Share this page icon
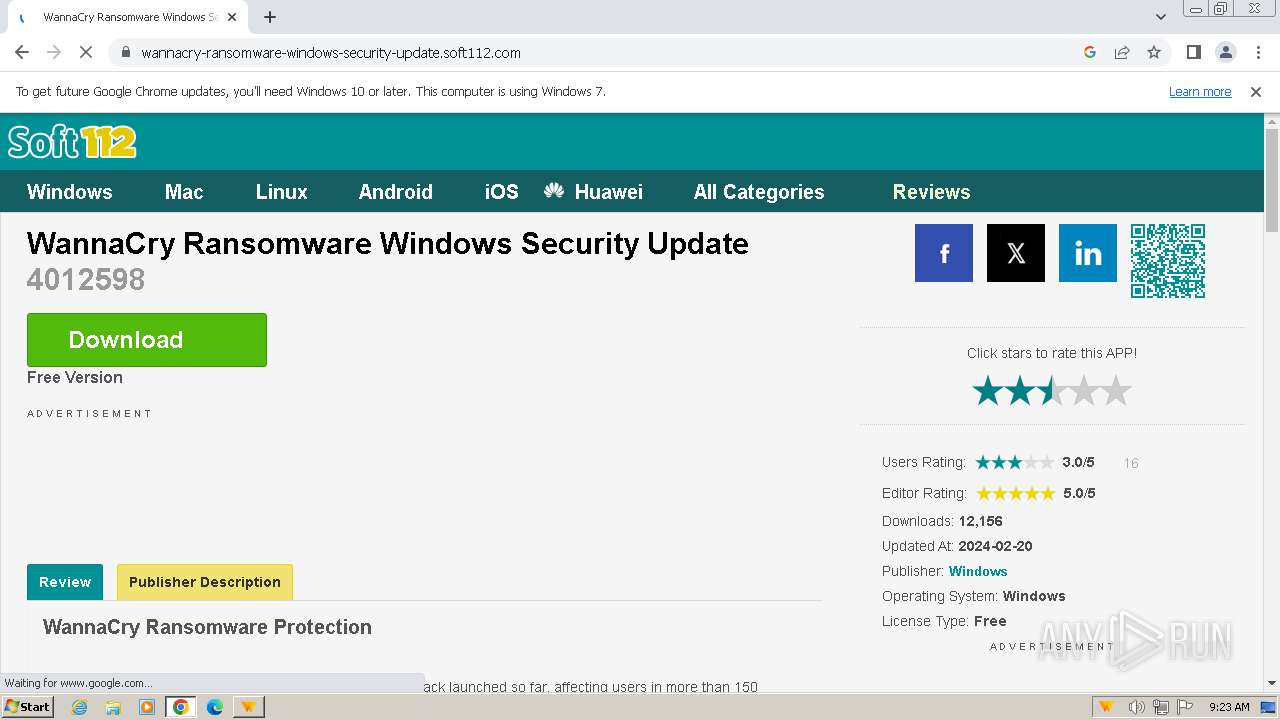The image size is (1280, 720). pos(1122,52)
